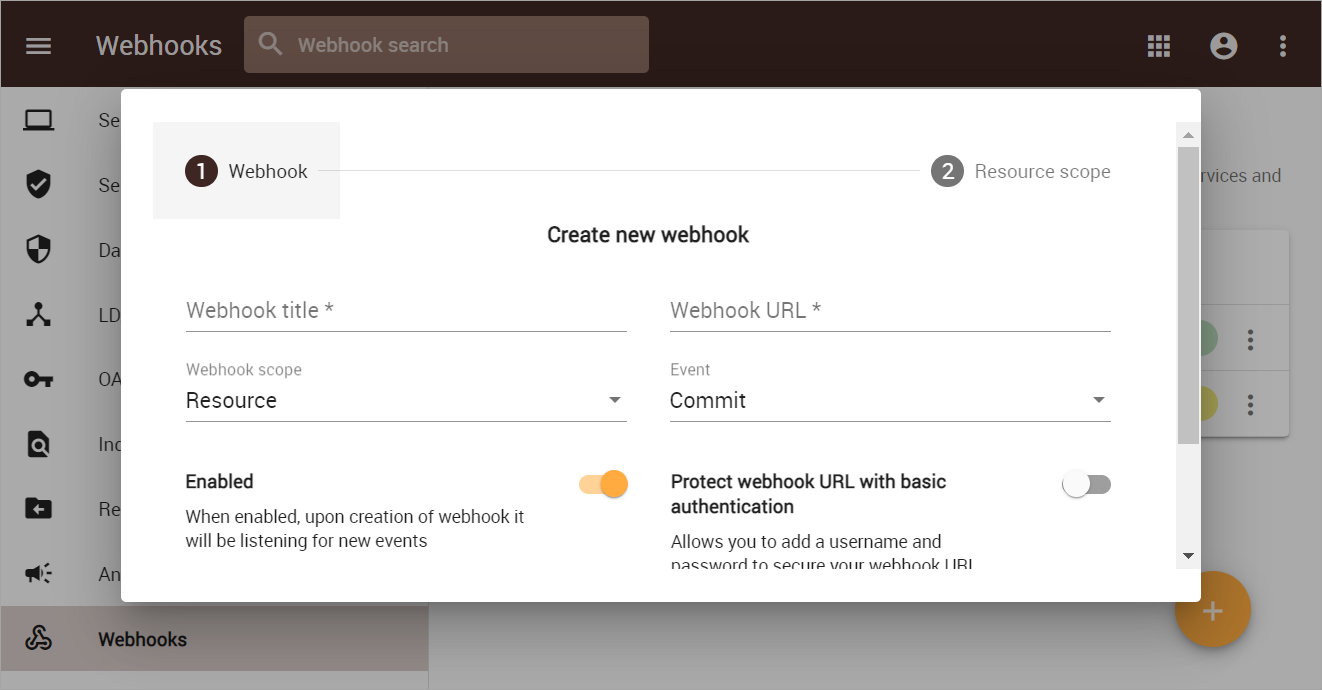This screenshot has height=690, width=1322.
Task: Select Webhooks in the sidebar
Action: click(x=142, y=640)
